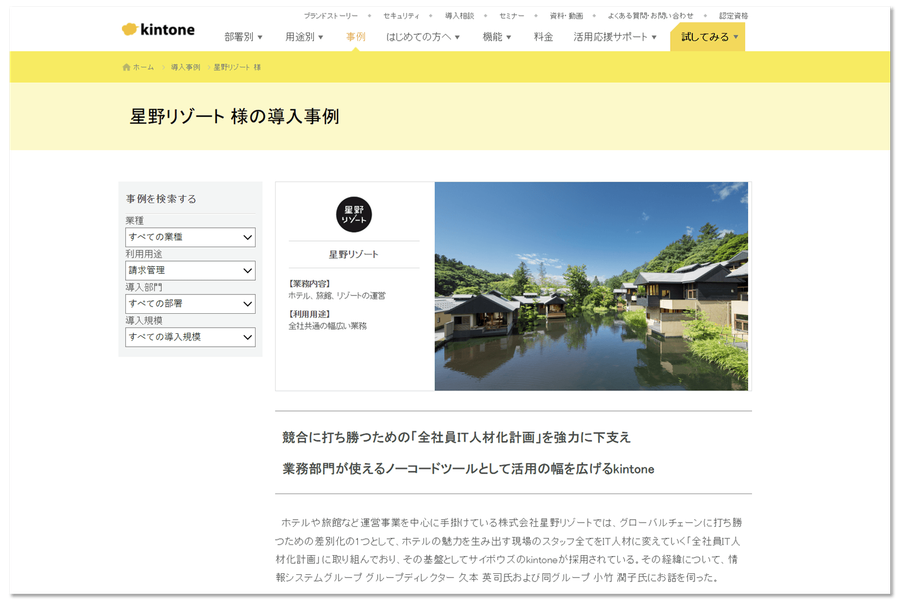Click the text 全社共通の幅広い業務
Viewport: 900px width, 600px height.
[x=327, y=326]
